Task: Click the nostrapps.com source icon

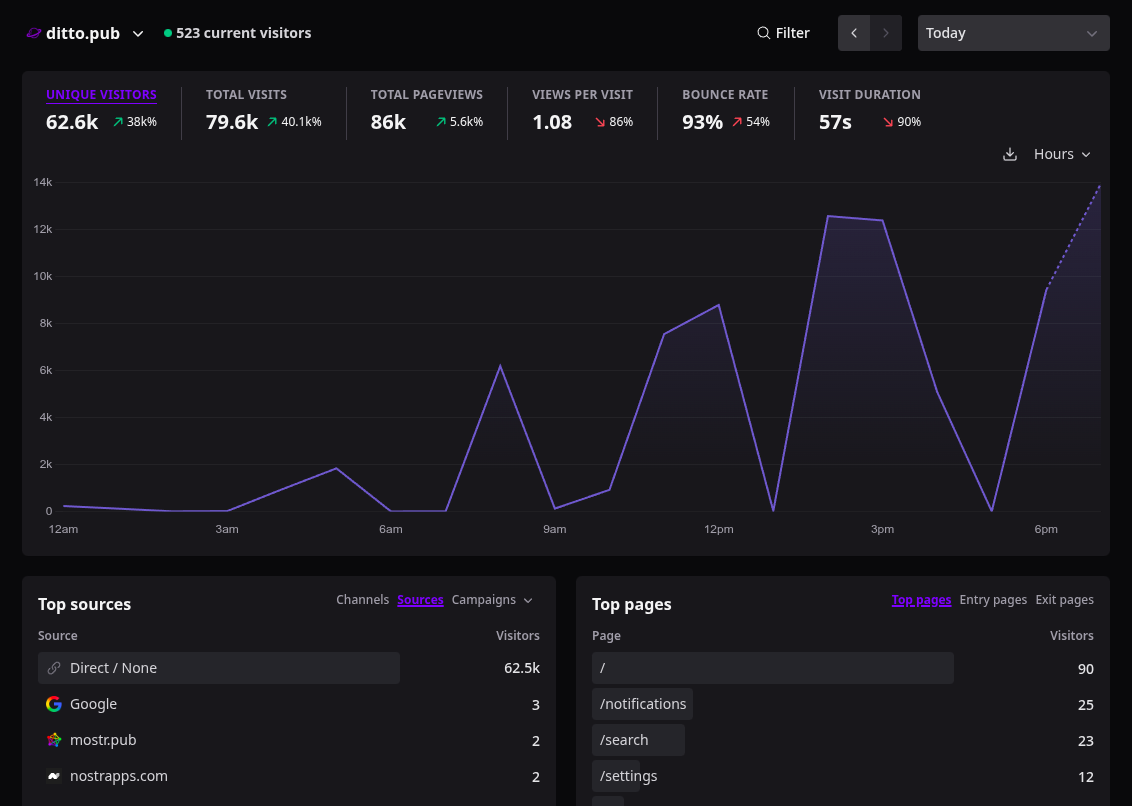Action: pos(53,776)
